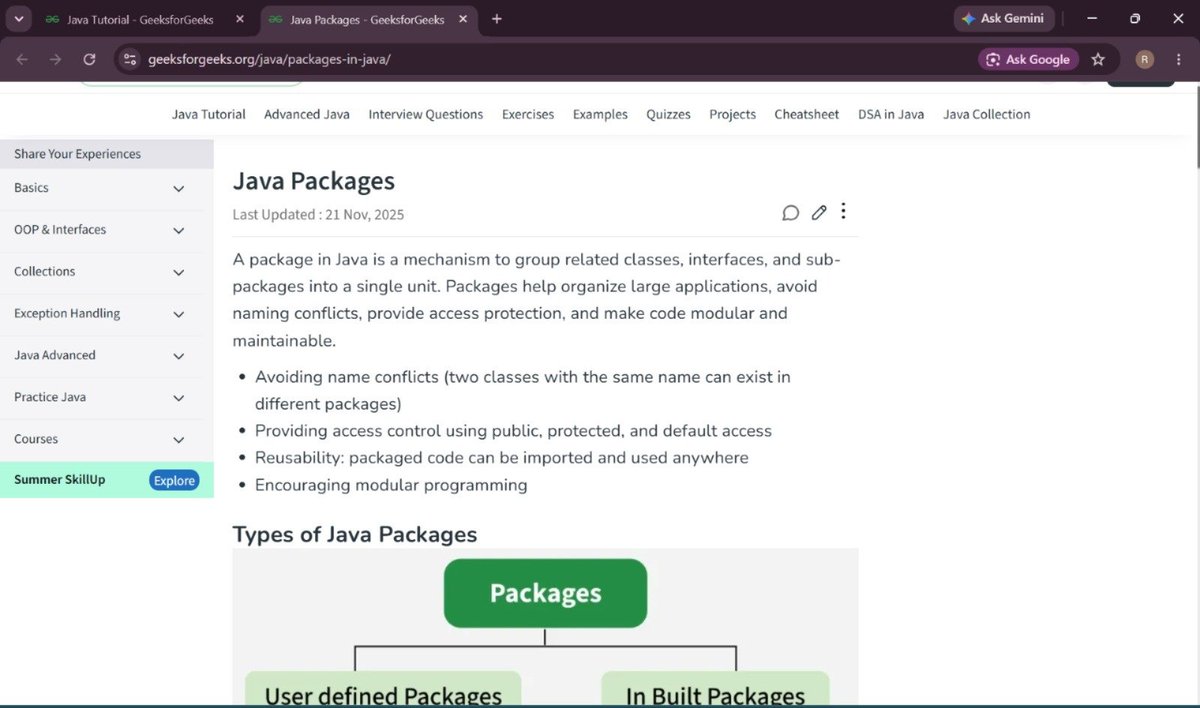Close the Java Packages tab

(465, 19)
